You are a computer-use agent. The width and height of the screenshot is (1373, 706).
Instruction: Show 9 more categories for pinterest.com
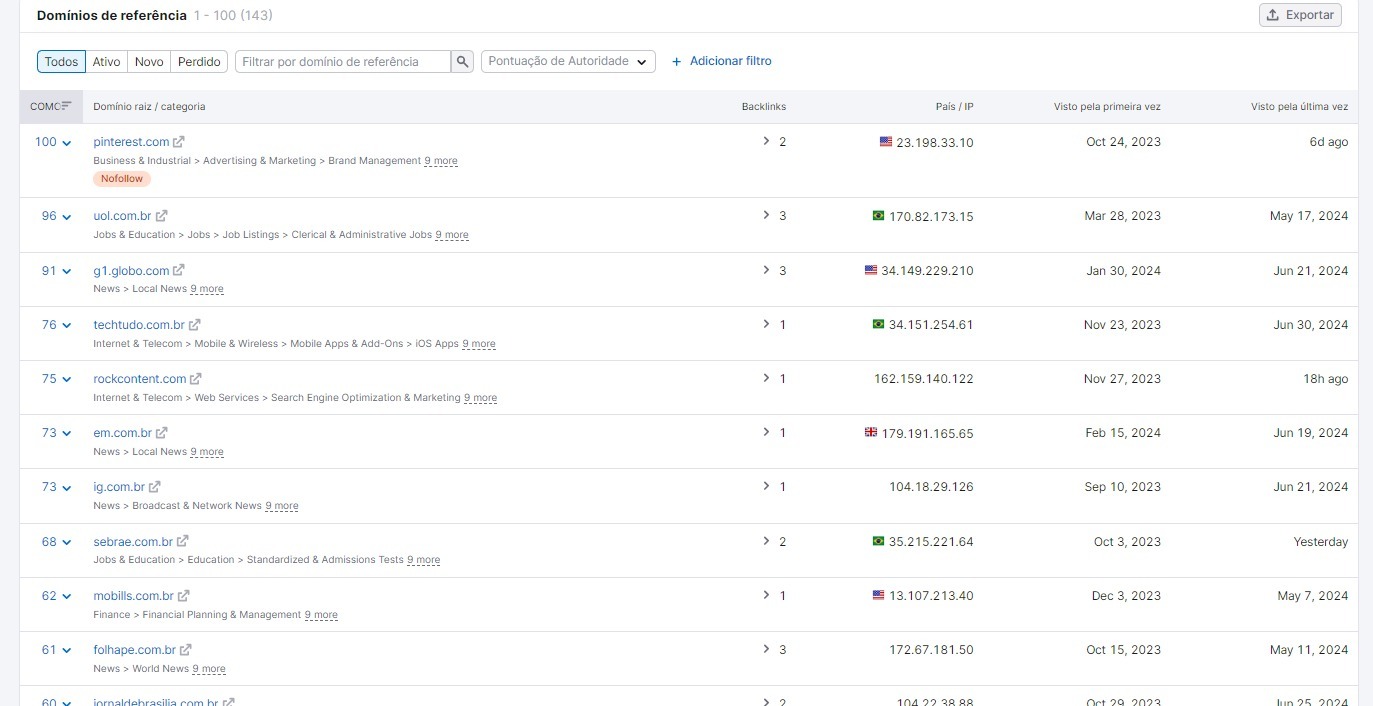coord(441,161)
